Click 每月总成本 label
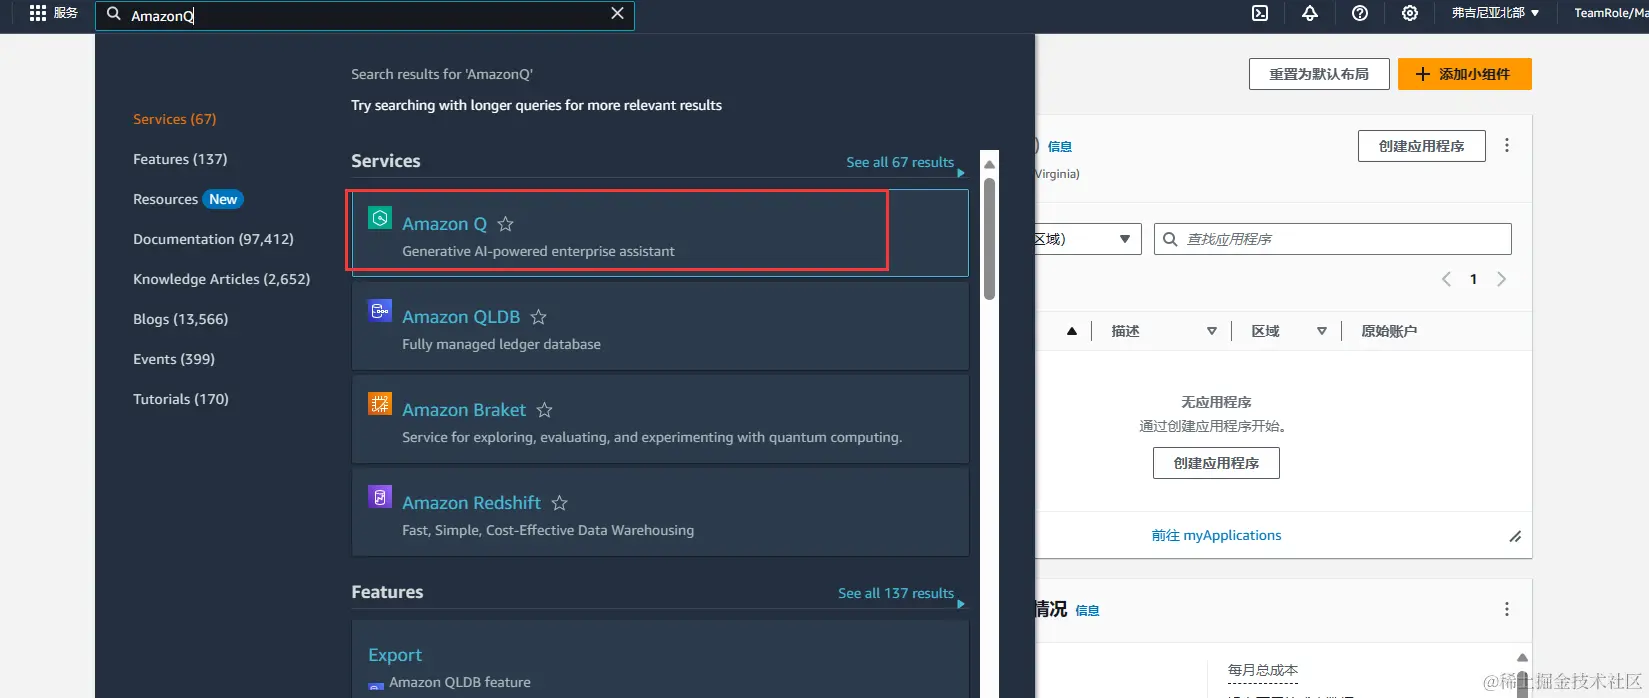This screenshot has width=1649, height=698. (x=1263, y=670)
